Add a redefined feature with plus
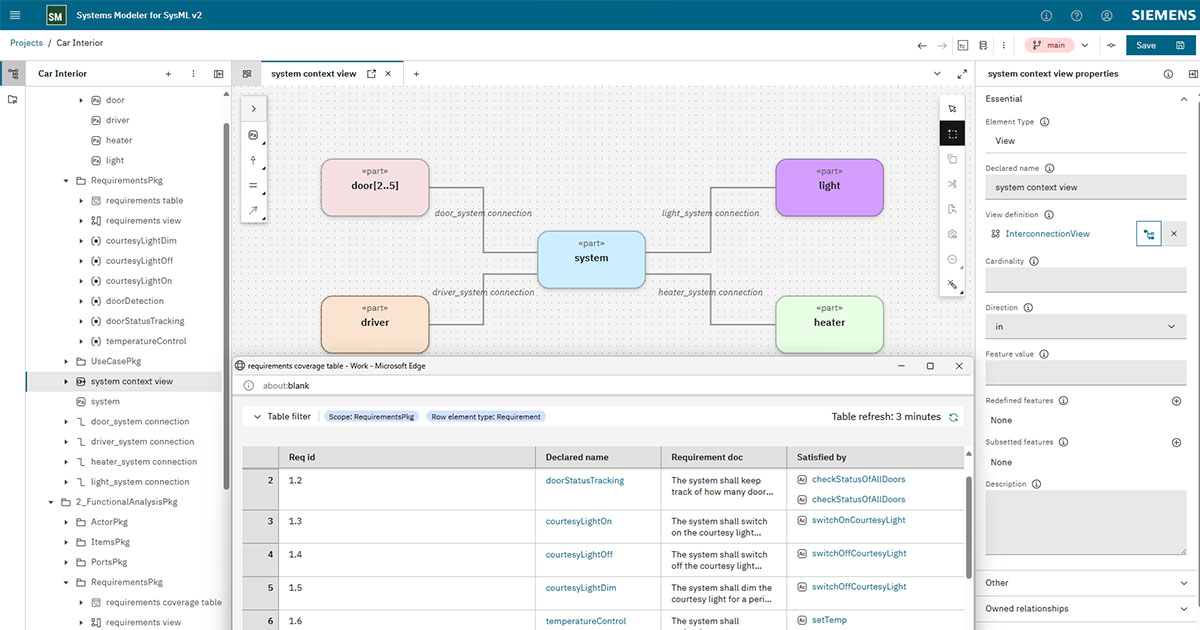1200x630 pixels. click(1177, 401)
